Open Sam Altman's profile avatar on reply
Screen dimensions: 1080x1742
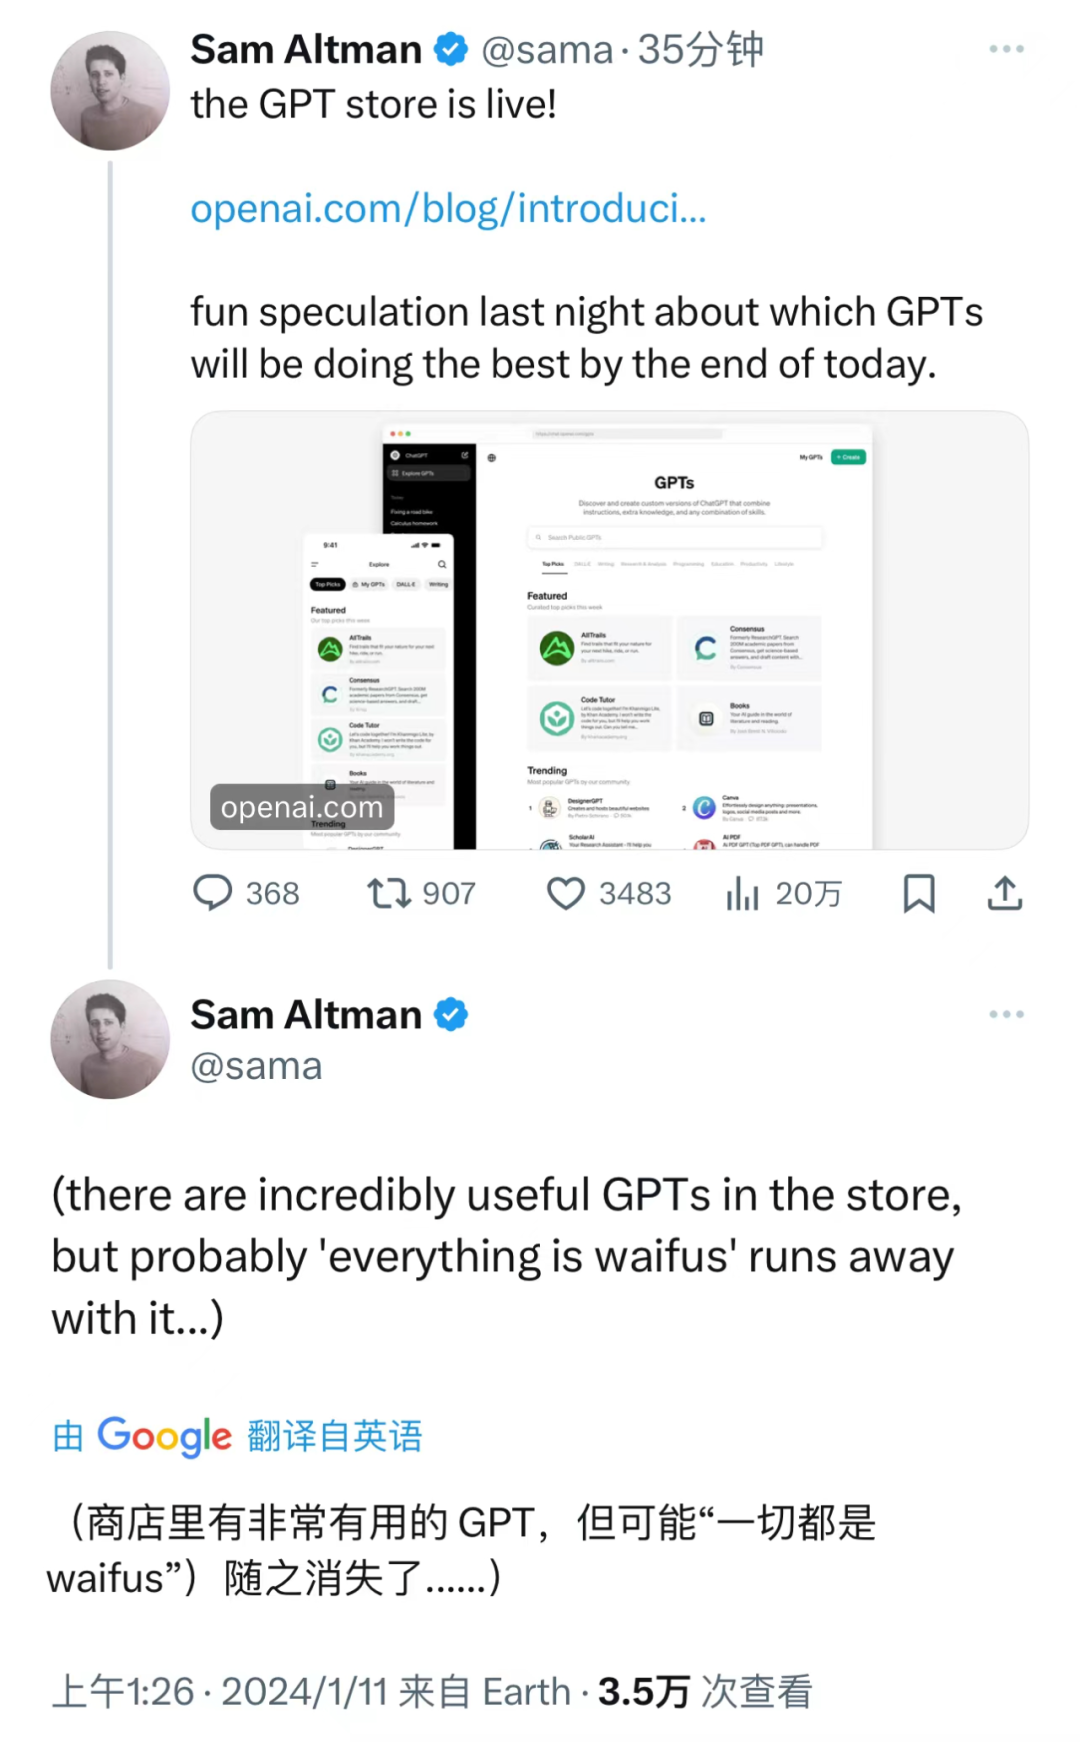coord(109,1040)
